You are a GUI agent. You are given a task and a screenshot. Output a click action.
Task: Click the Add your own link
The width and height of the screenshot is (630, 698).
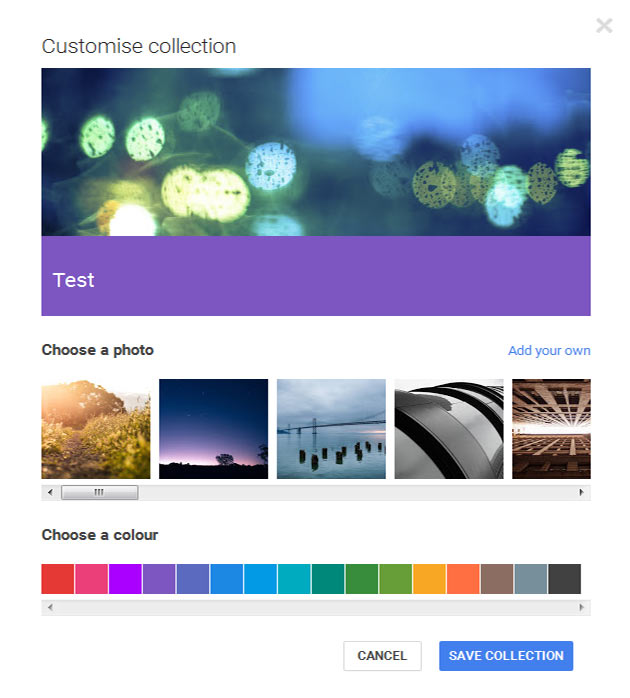coord(549,351)
